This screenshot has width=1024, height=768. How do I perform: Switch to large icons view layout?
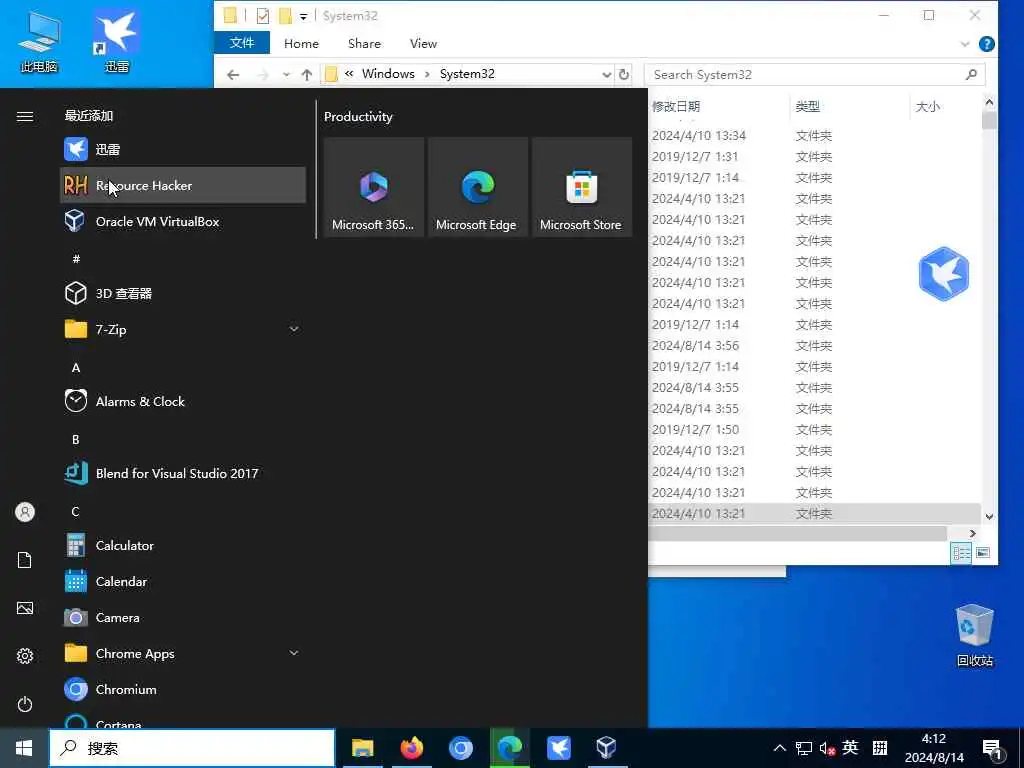[983, 553]
